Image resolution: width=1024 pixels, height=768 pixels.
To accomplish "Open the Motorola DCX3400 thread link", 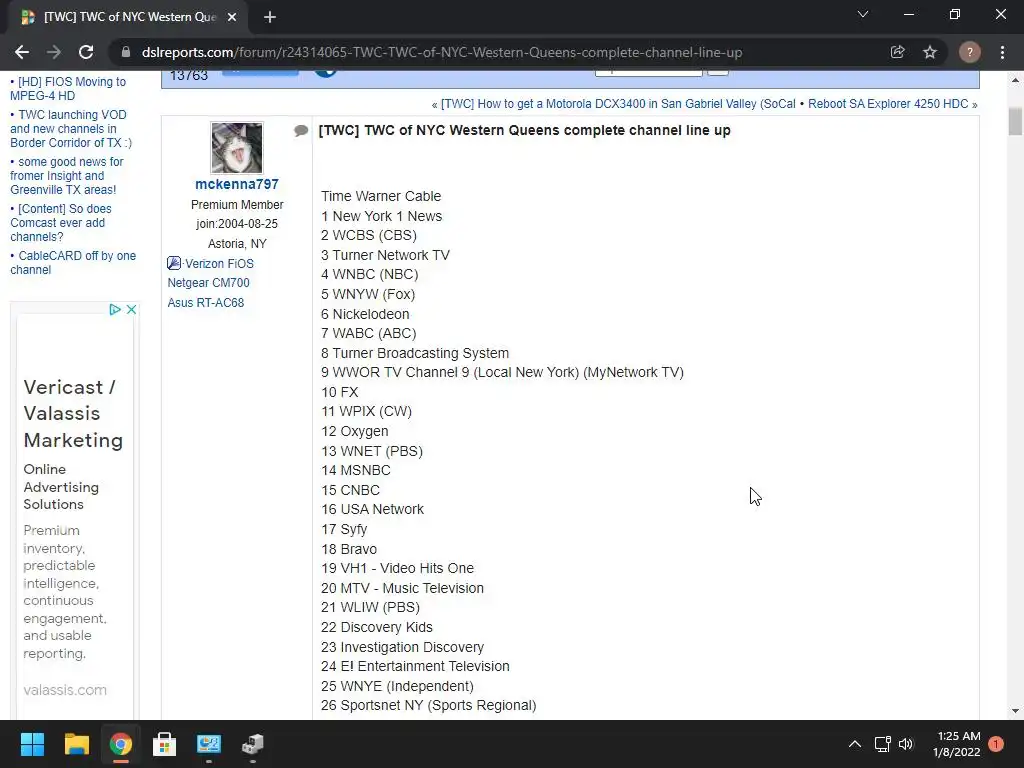I will click(x=618, y=104).
